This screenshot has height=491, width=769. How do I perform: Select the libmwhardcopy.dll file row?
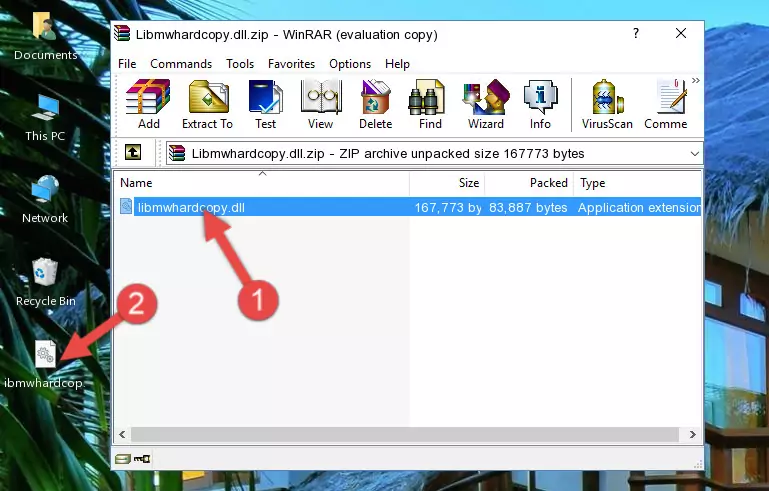click(x=408, y=207)
